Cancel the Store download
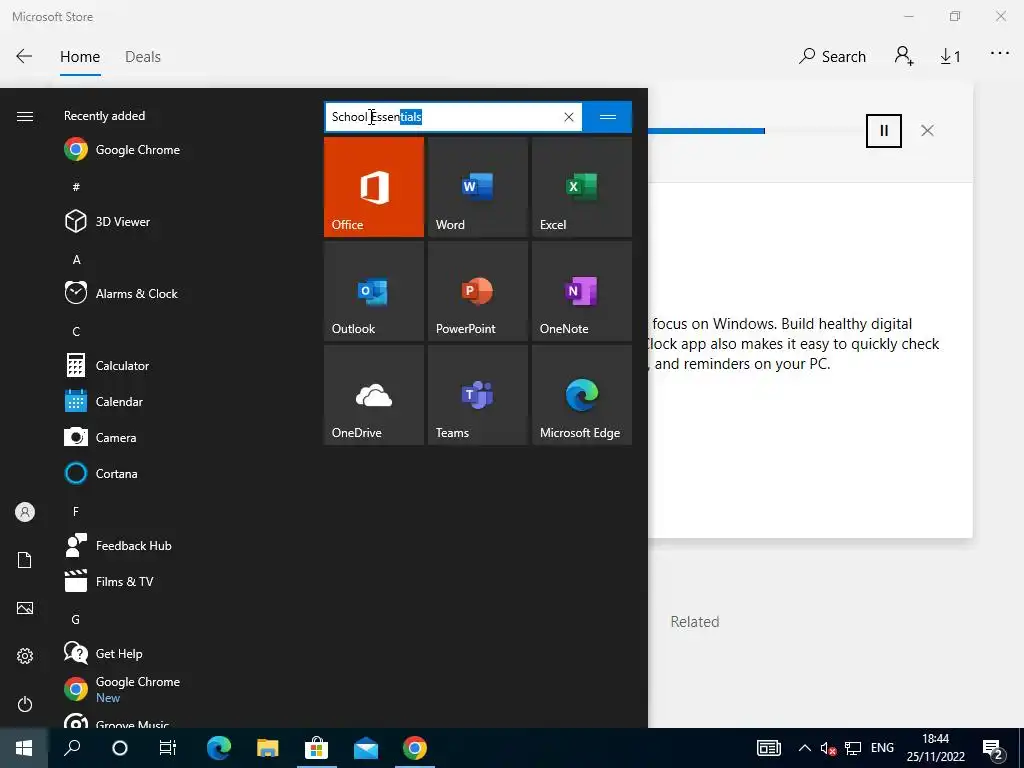This screenshot has height=768, width=1024. coord(927,131)
